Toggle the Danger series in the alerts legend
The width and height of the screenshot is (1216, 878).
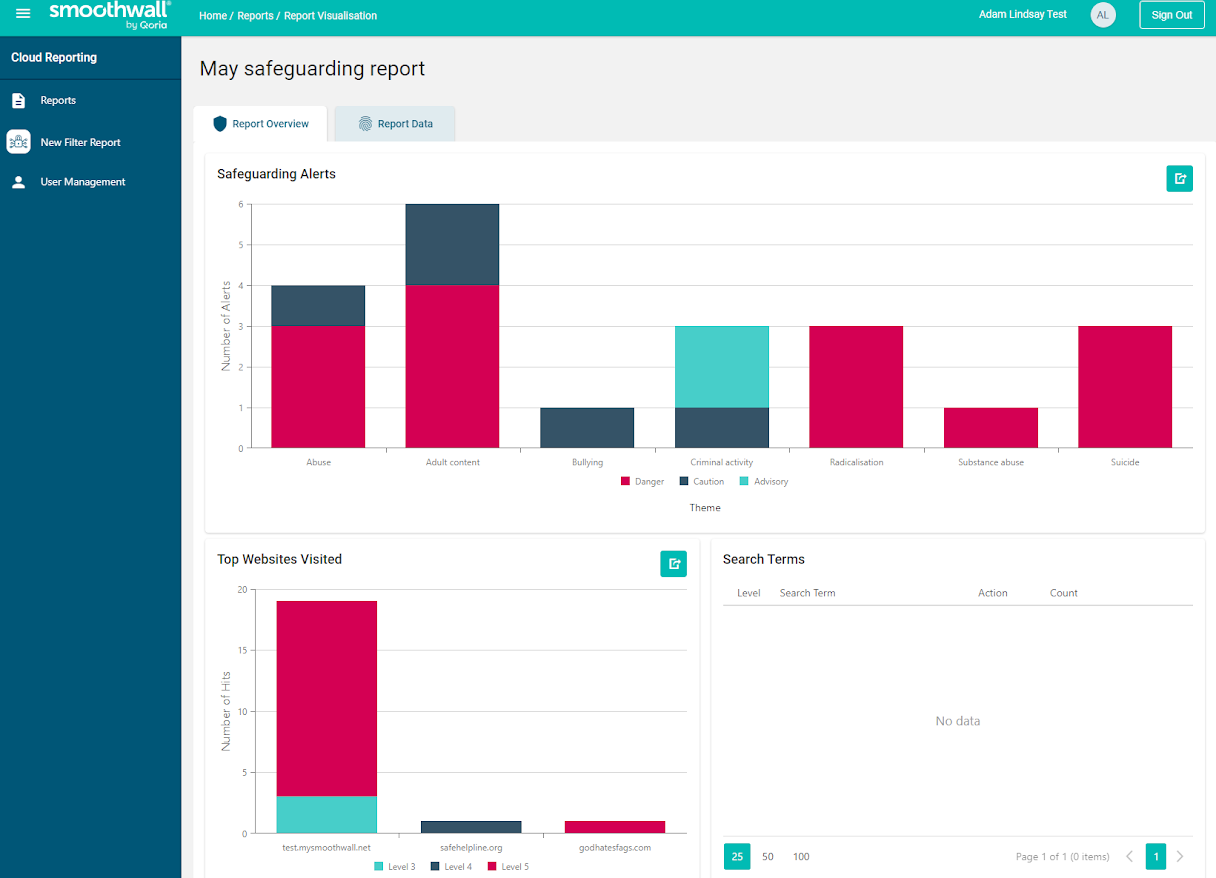(642, 481)
